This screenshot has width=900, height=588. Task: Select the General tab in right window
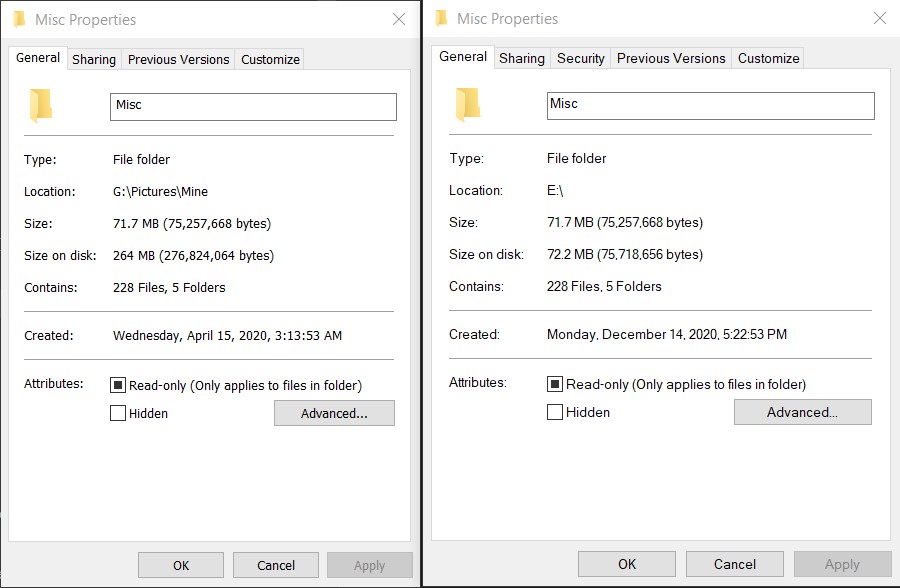click(x=463, y=56)
